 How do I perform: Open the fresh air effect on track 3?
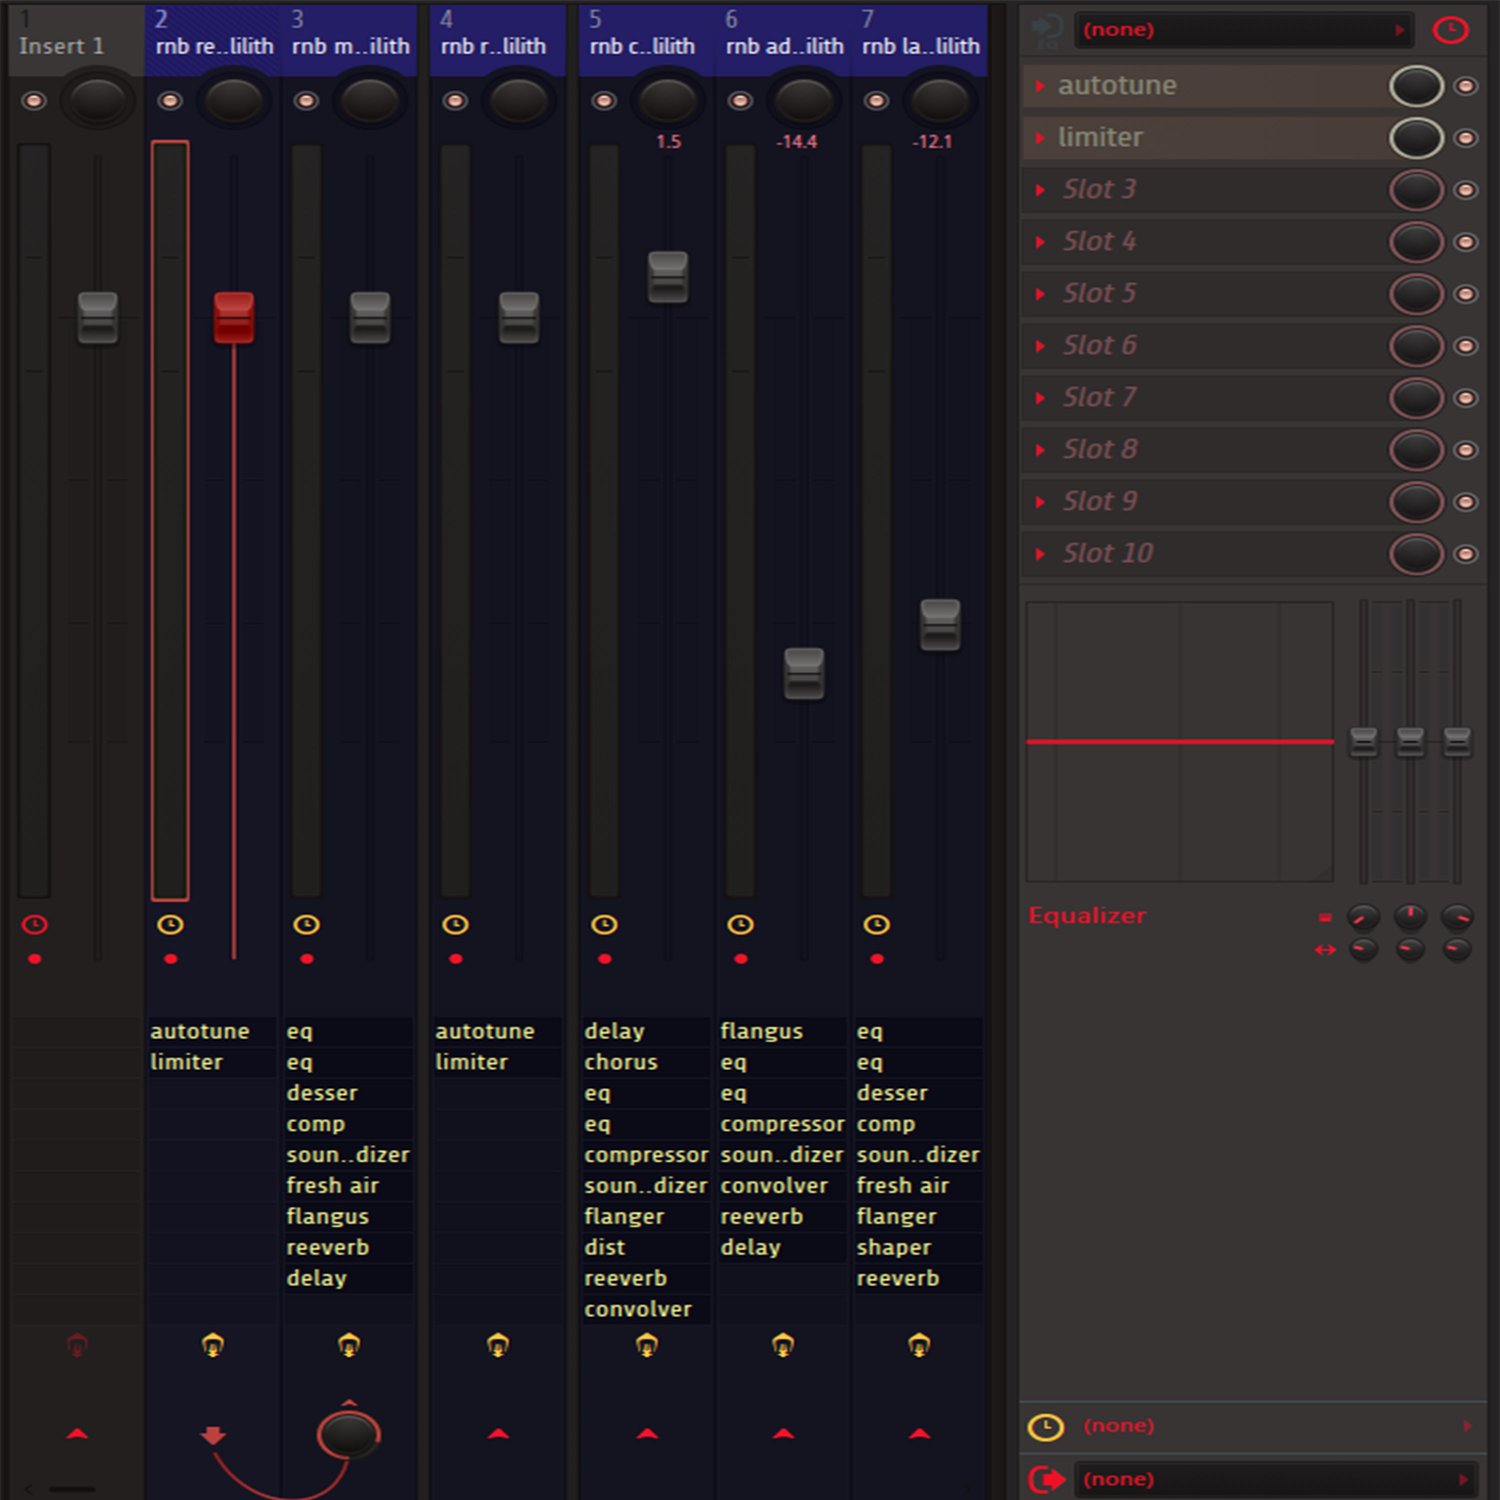coord(348,1185)
